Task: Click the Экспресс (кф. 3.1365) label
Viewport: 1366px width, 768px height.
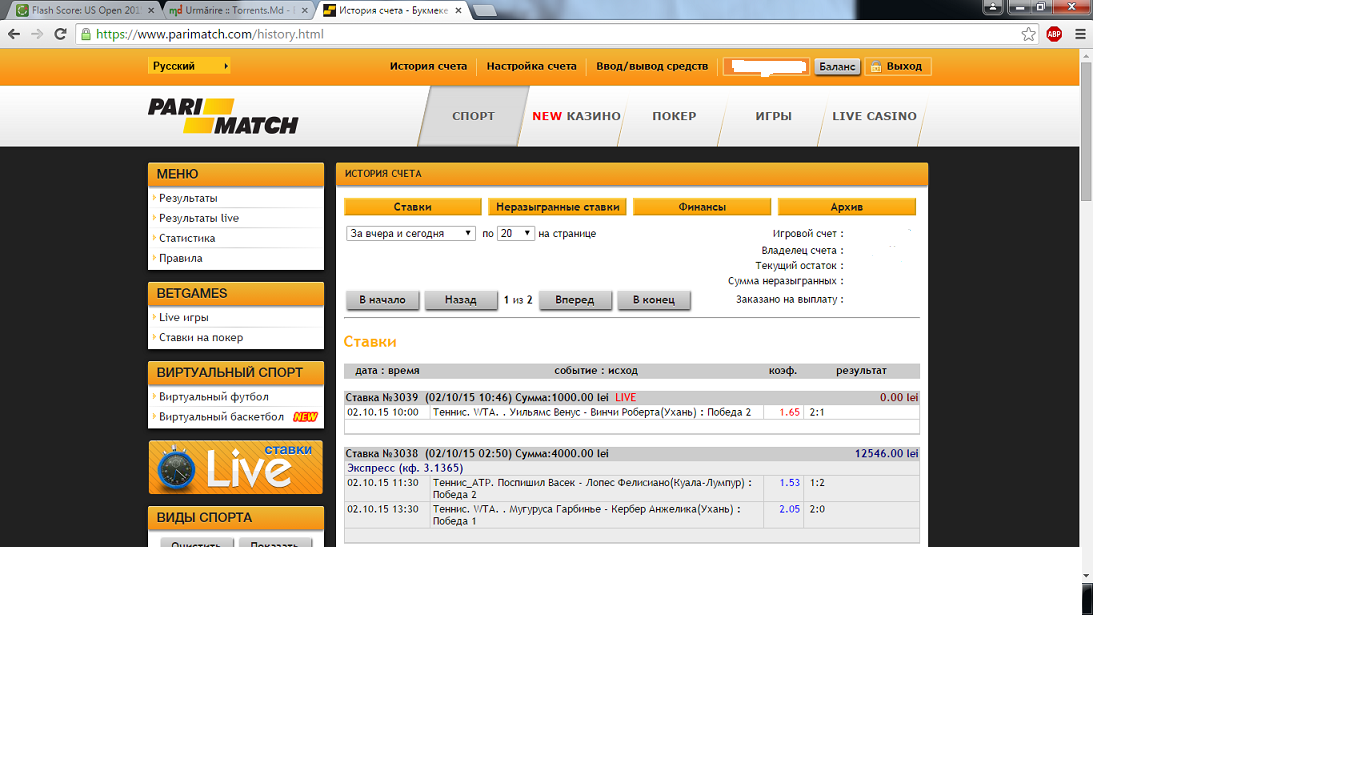Action: (405, 468)
